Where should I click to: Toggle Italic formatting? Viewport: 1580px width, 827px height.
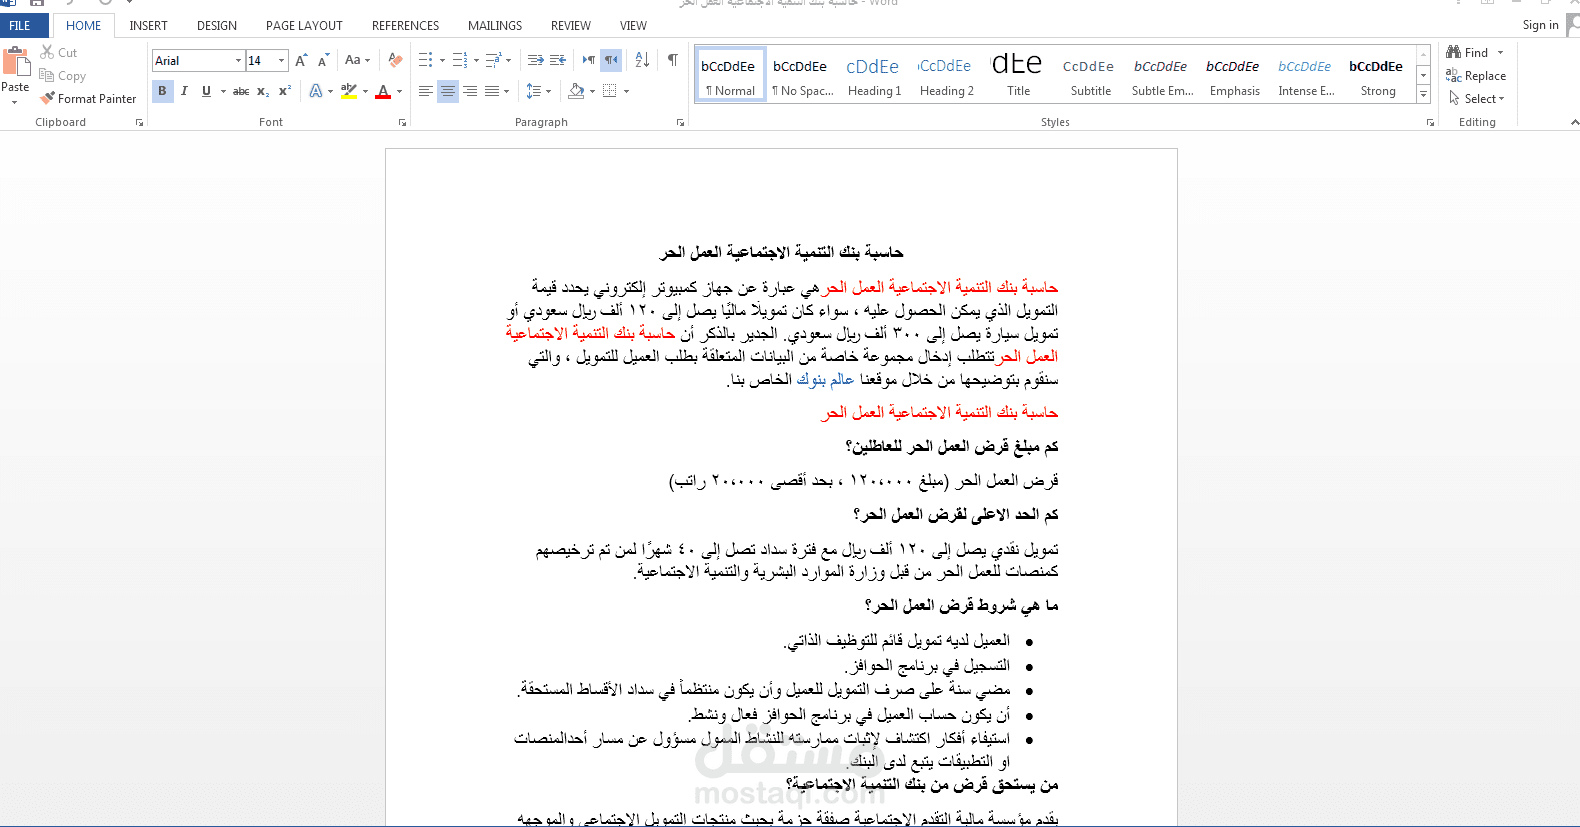(184, 91)
